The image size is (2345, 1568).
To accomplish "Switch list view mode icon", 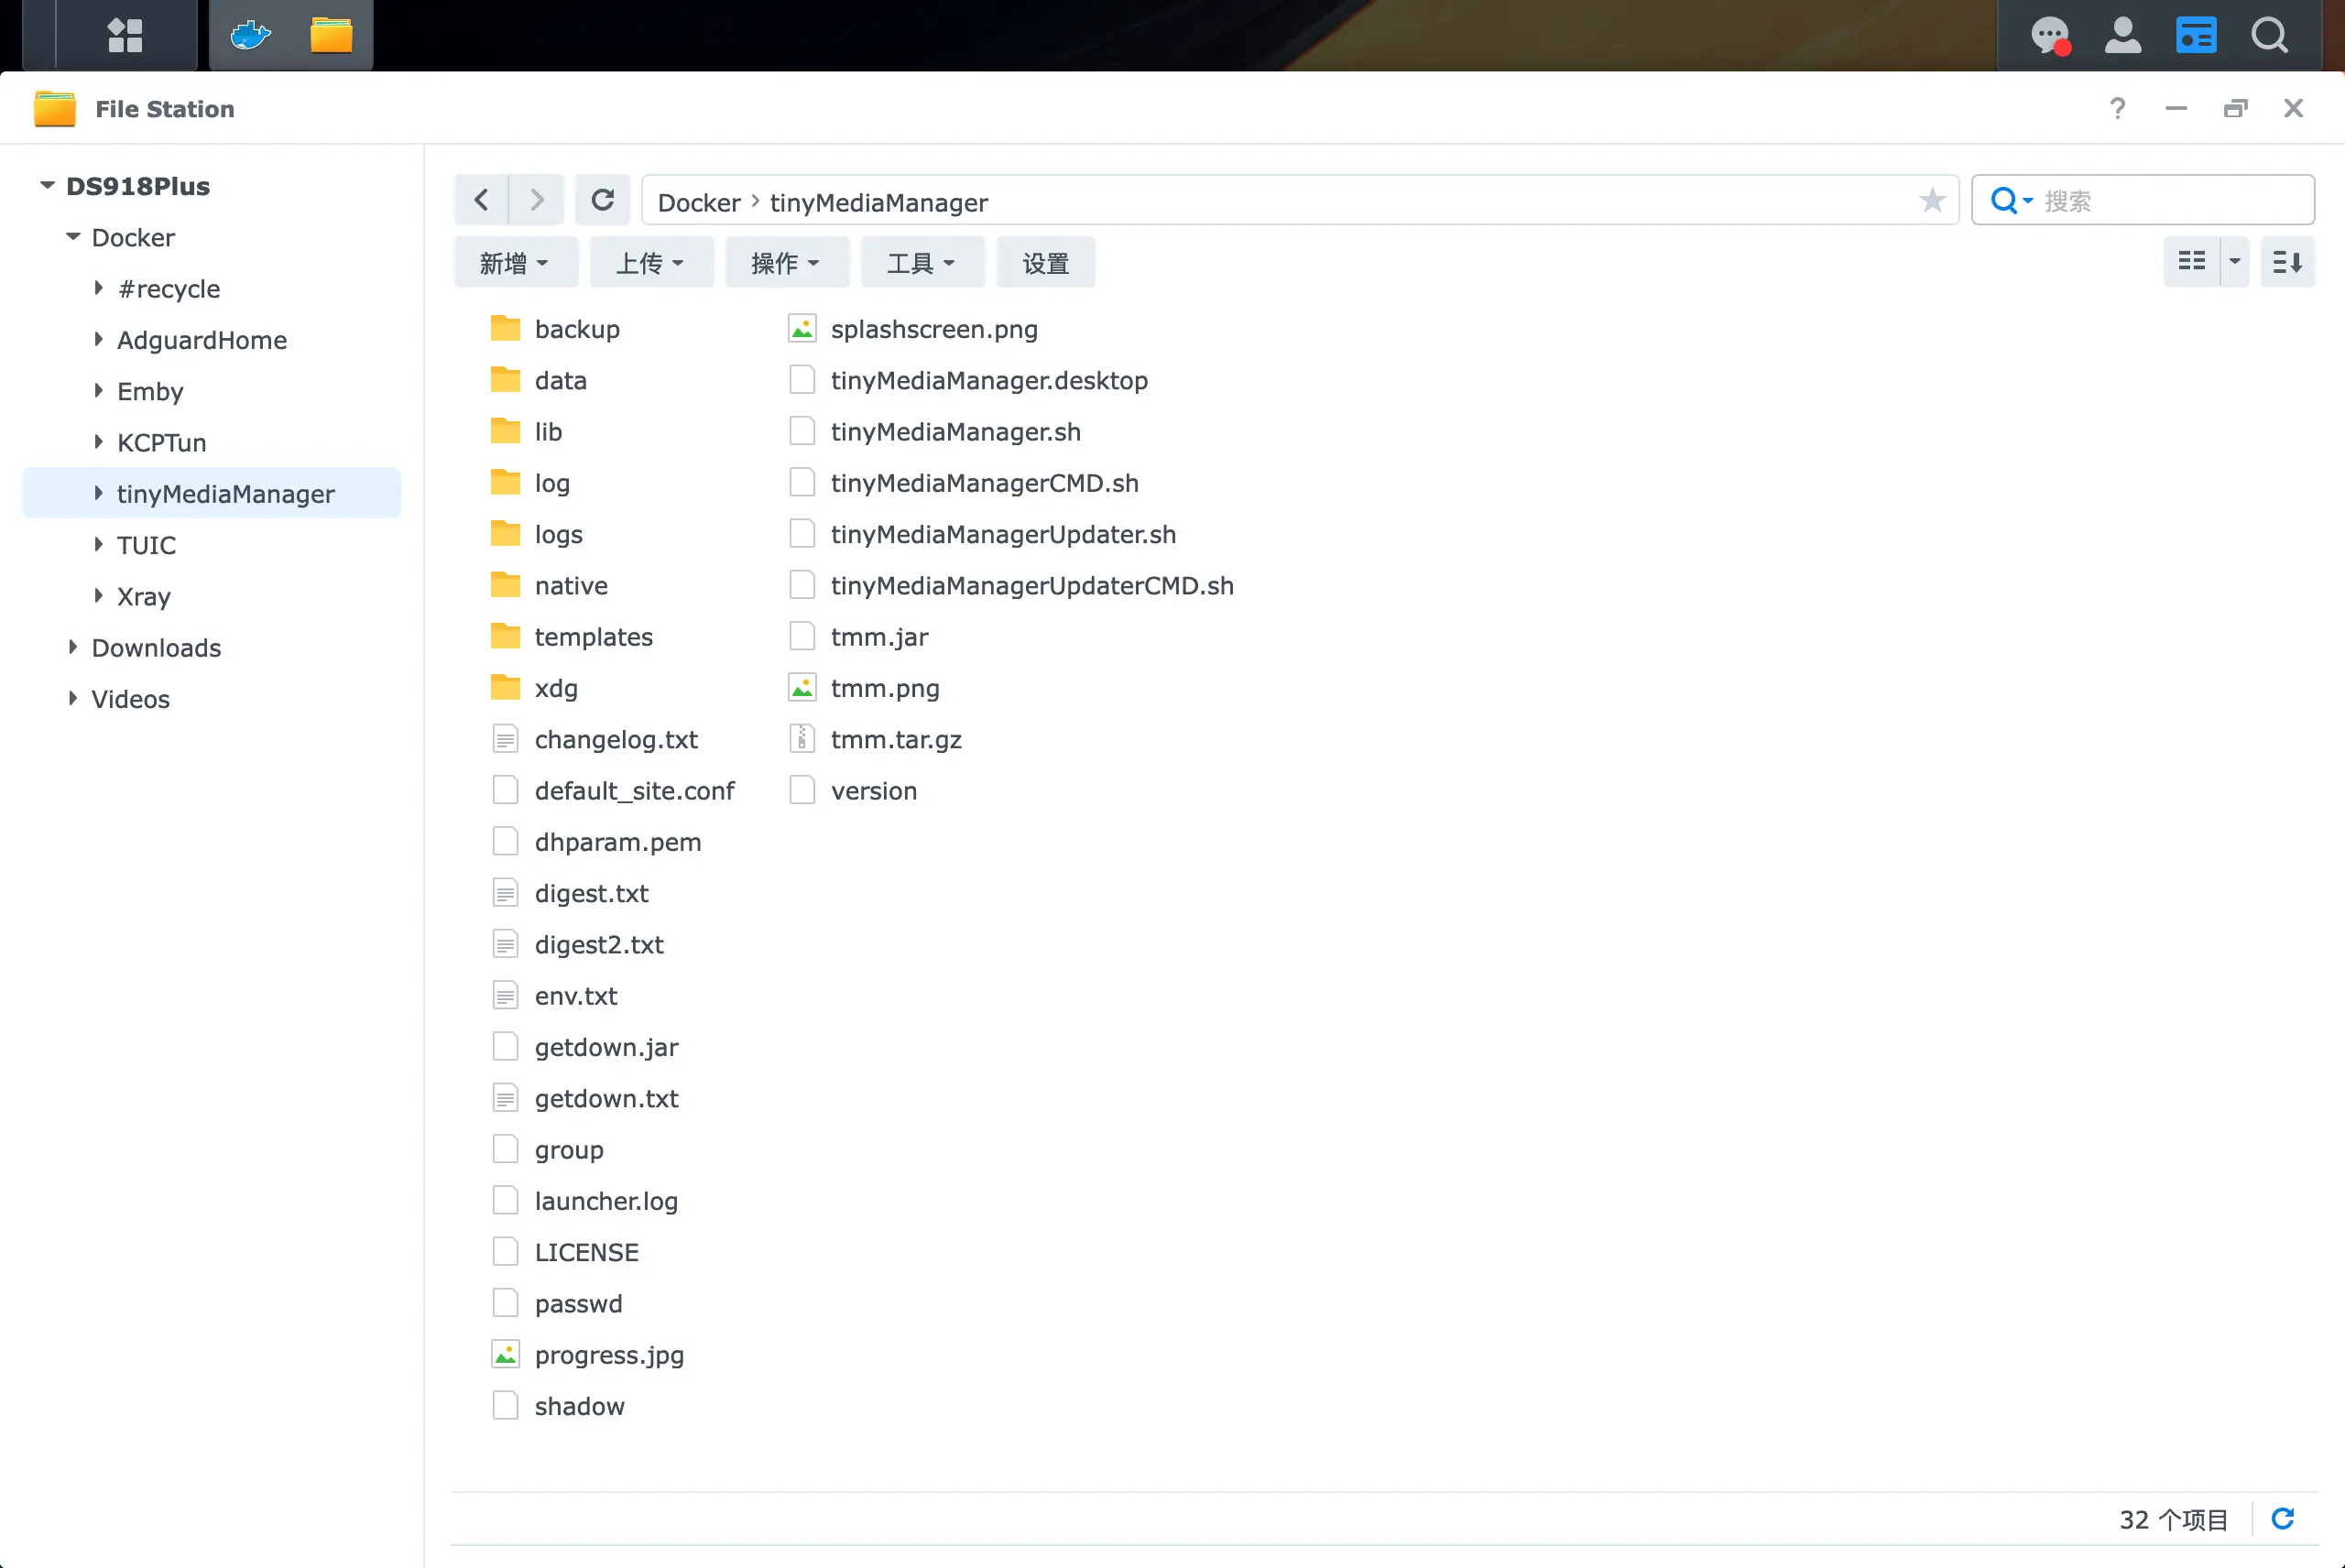I will click(2191, 262).
